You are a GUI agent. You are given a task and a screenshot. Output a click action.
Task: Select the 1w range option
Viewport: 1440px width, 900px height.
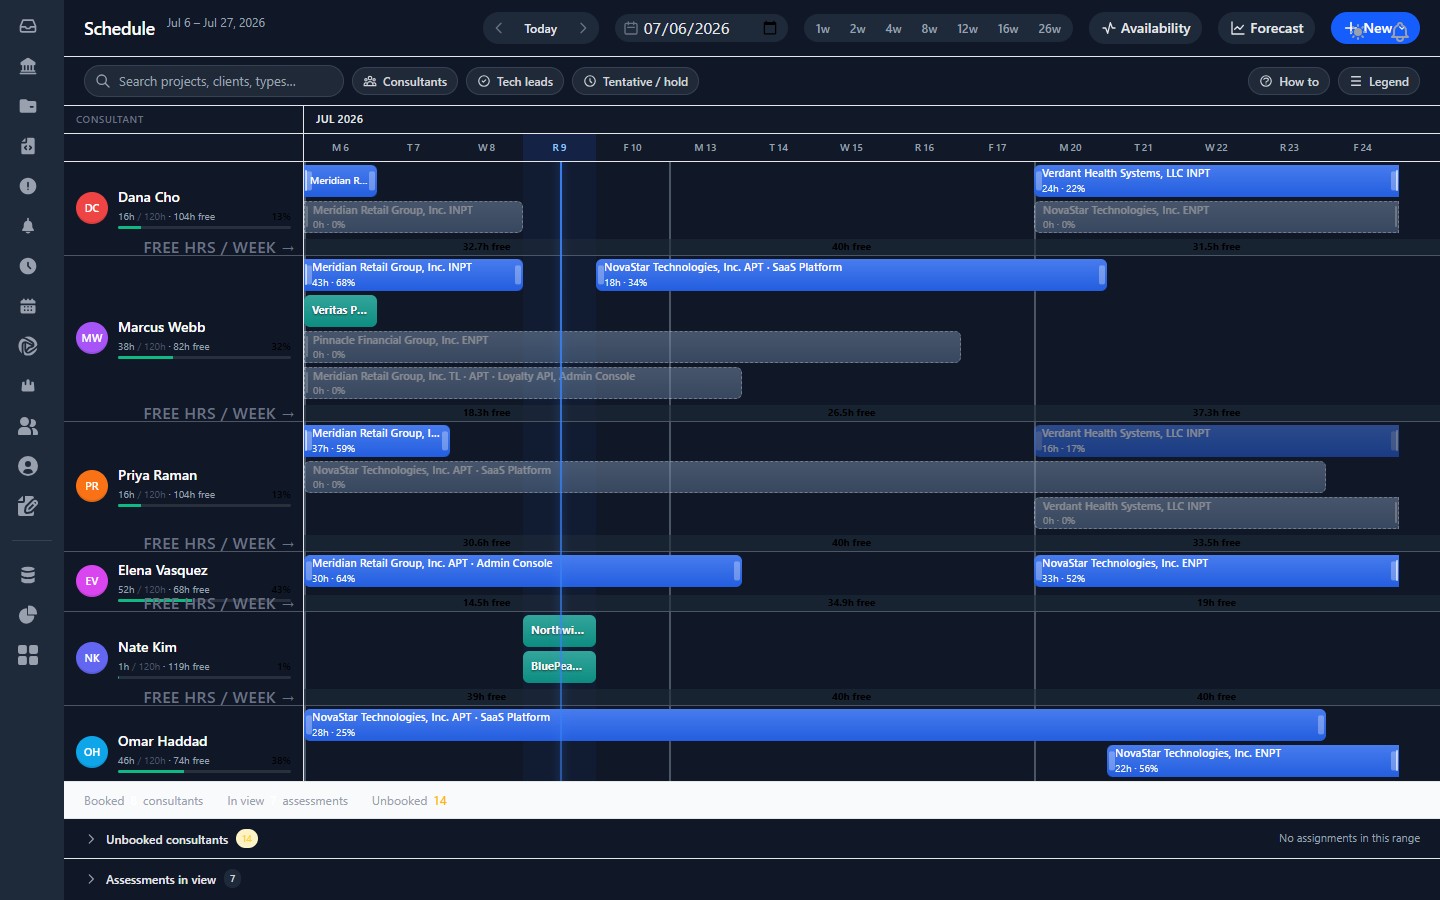pos(823,28)
